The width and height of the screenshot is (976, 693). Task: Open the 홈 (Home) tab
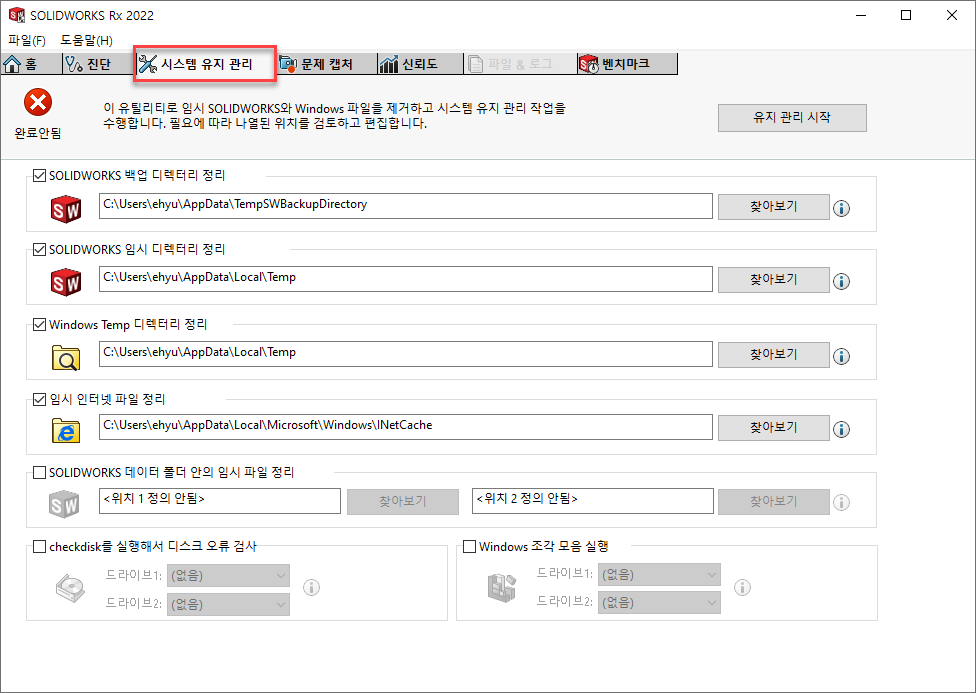pos(30,64)
